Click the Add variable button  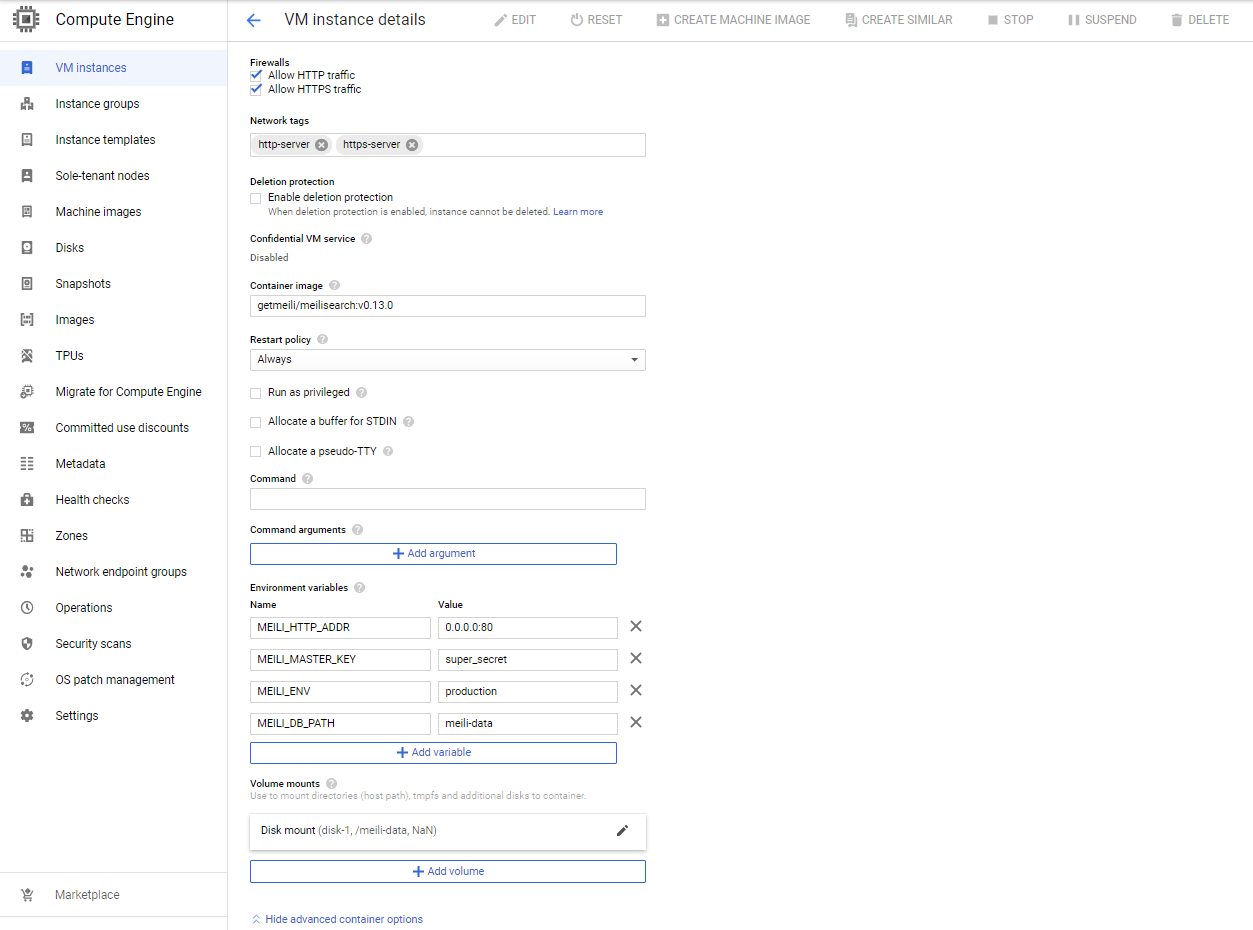coord(433,752)
